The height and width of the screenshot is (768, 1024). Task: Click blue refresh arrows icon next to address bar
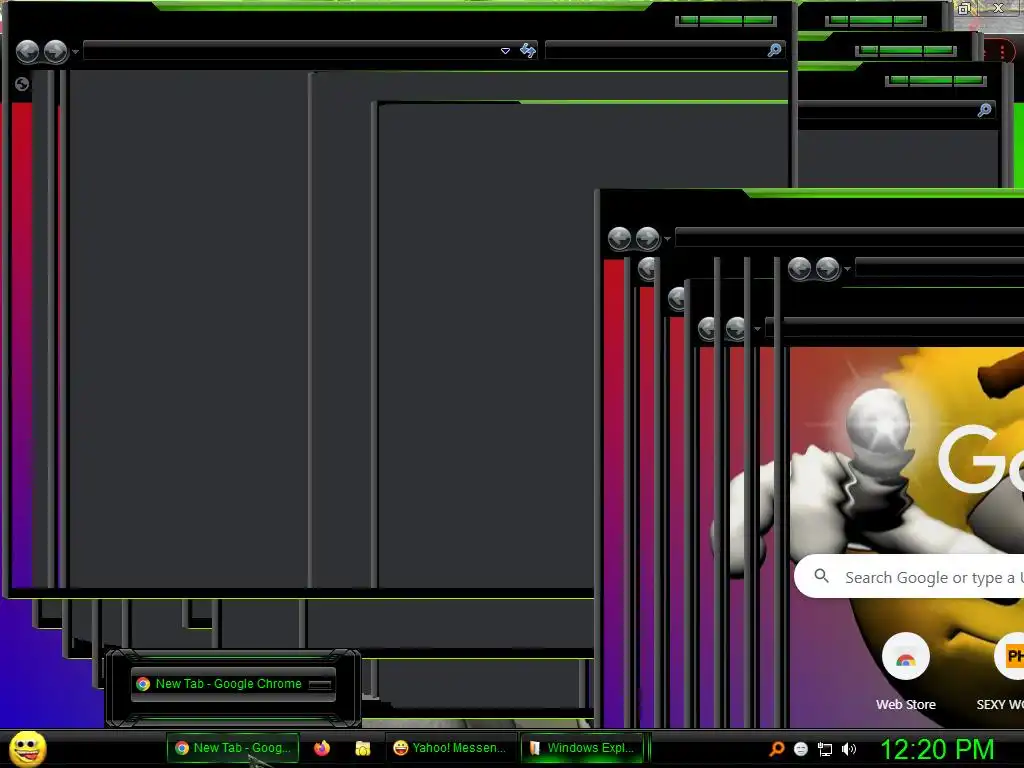[x=528, y=50]
